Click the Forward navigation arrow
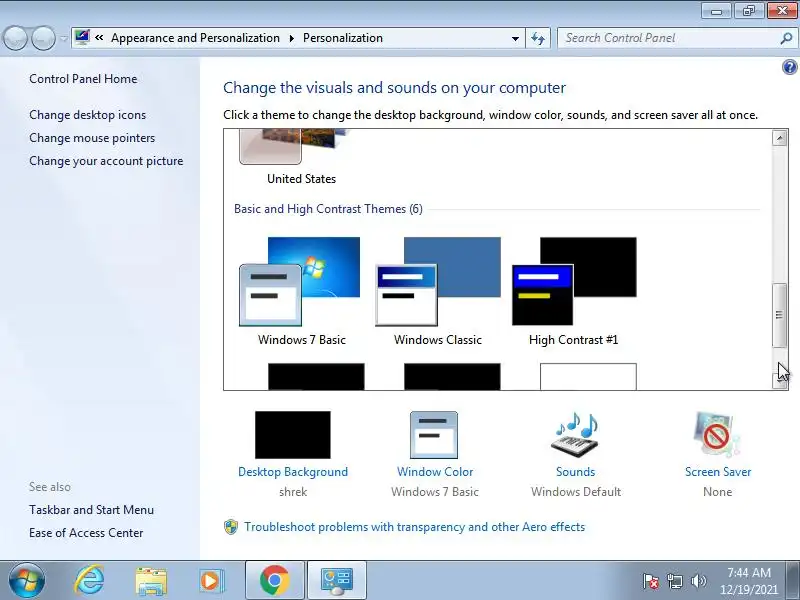Viewport: 800px width, 600px height. [43, 38]
